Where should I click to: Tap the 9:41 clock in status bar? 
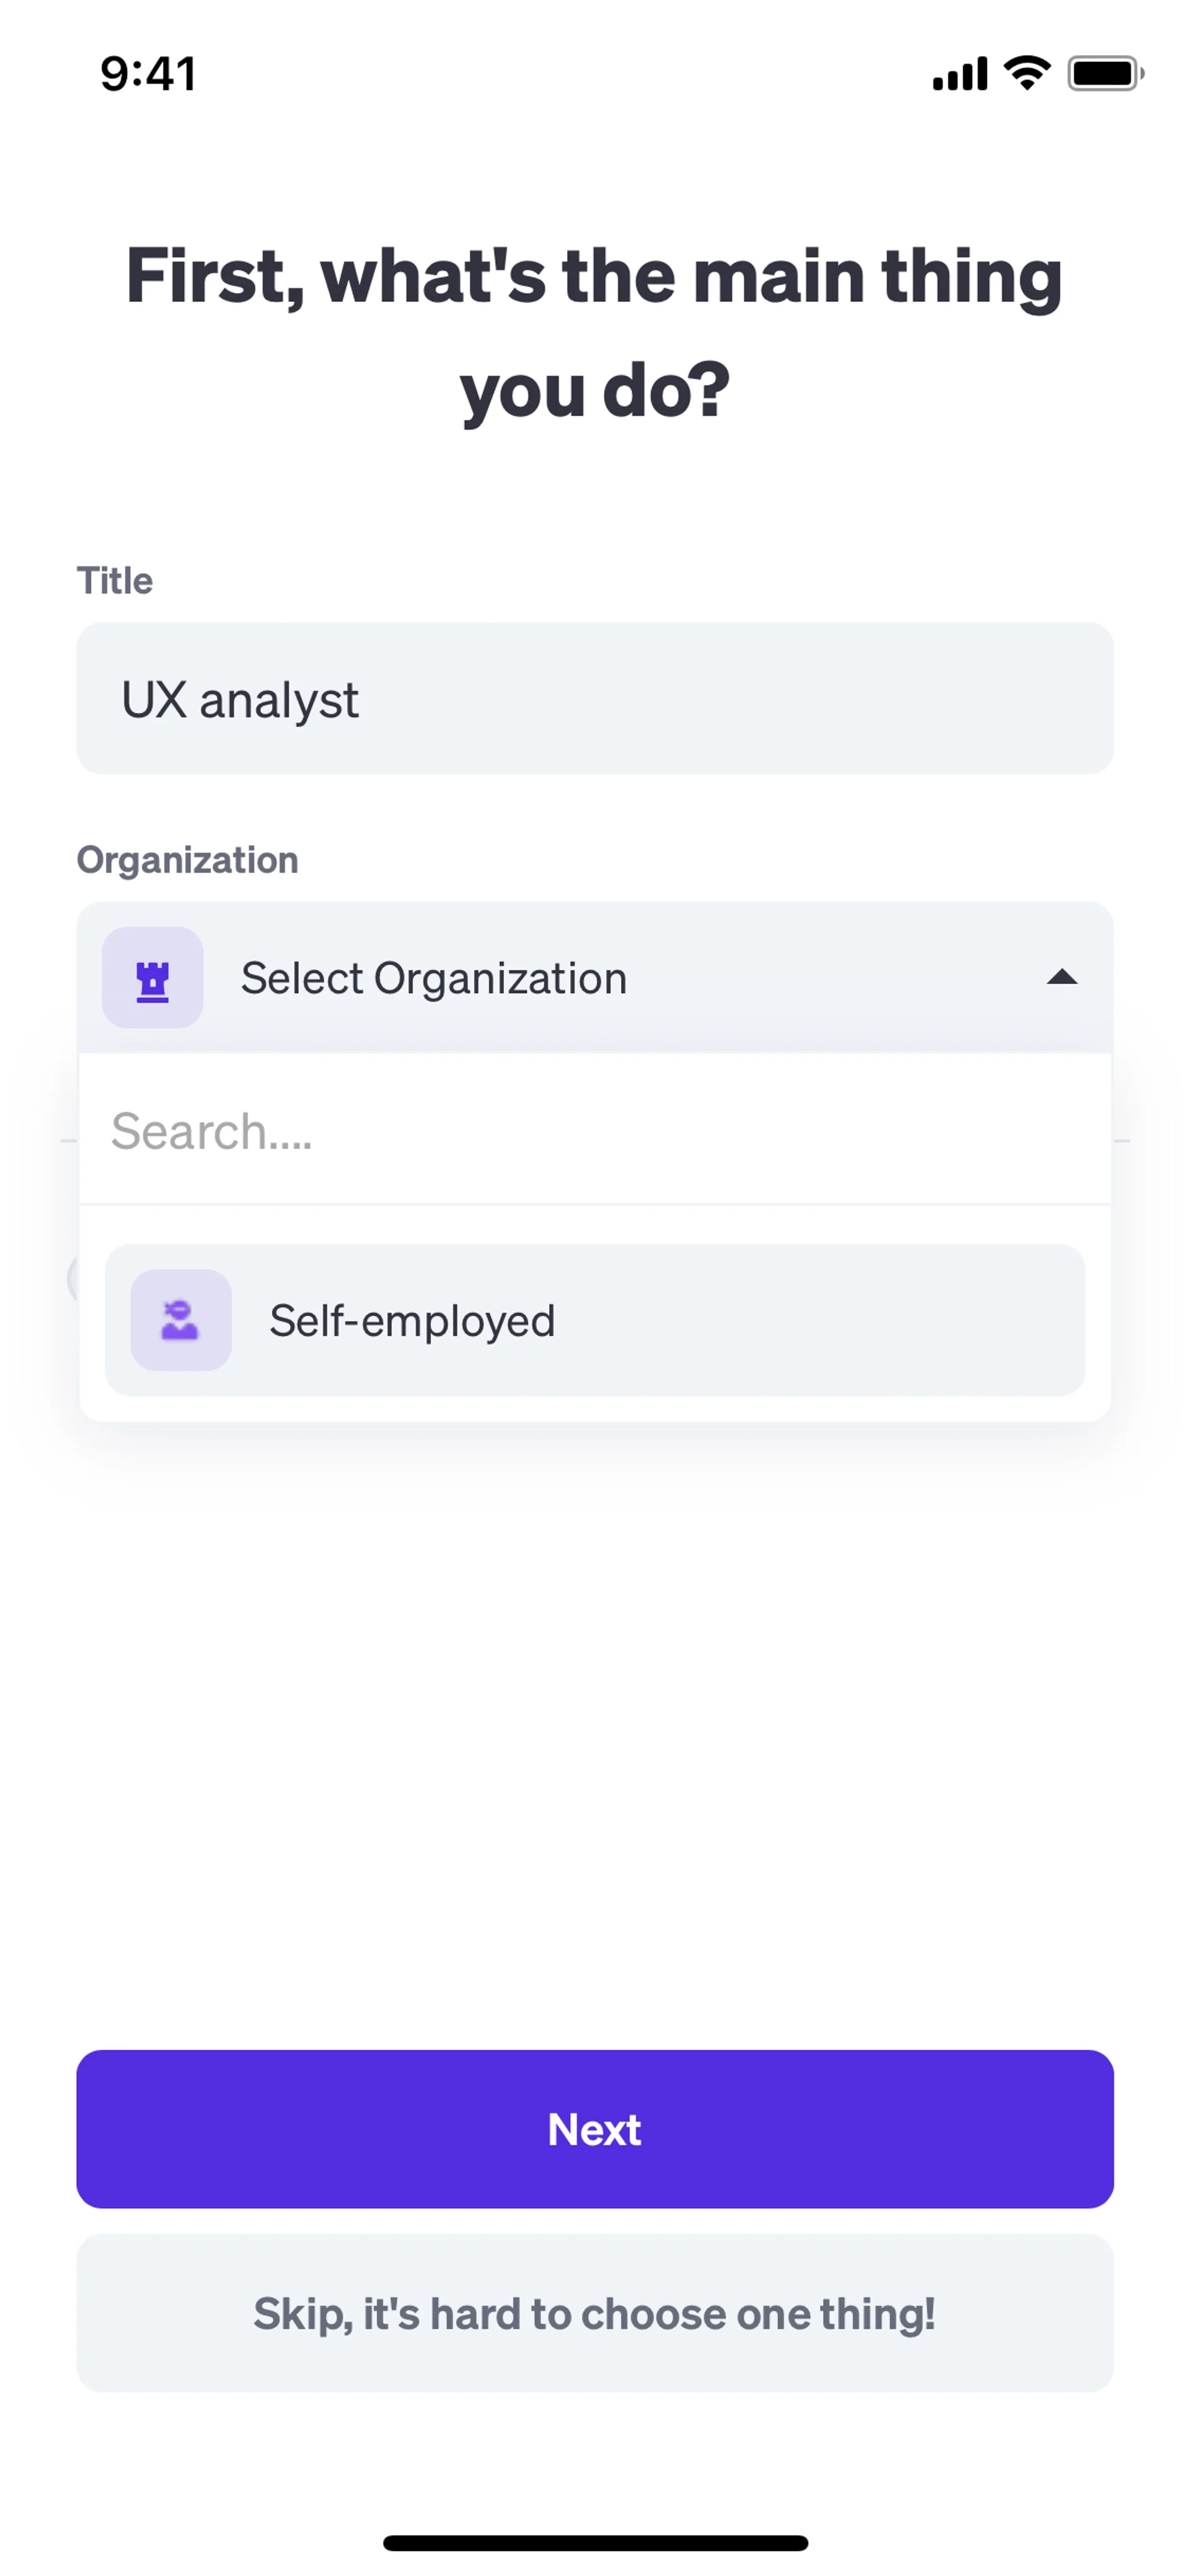(148, 74)
